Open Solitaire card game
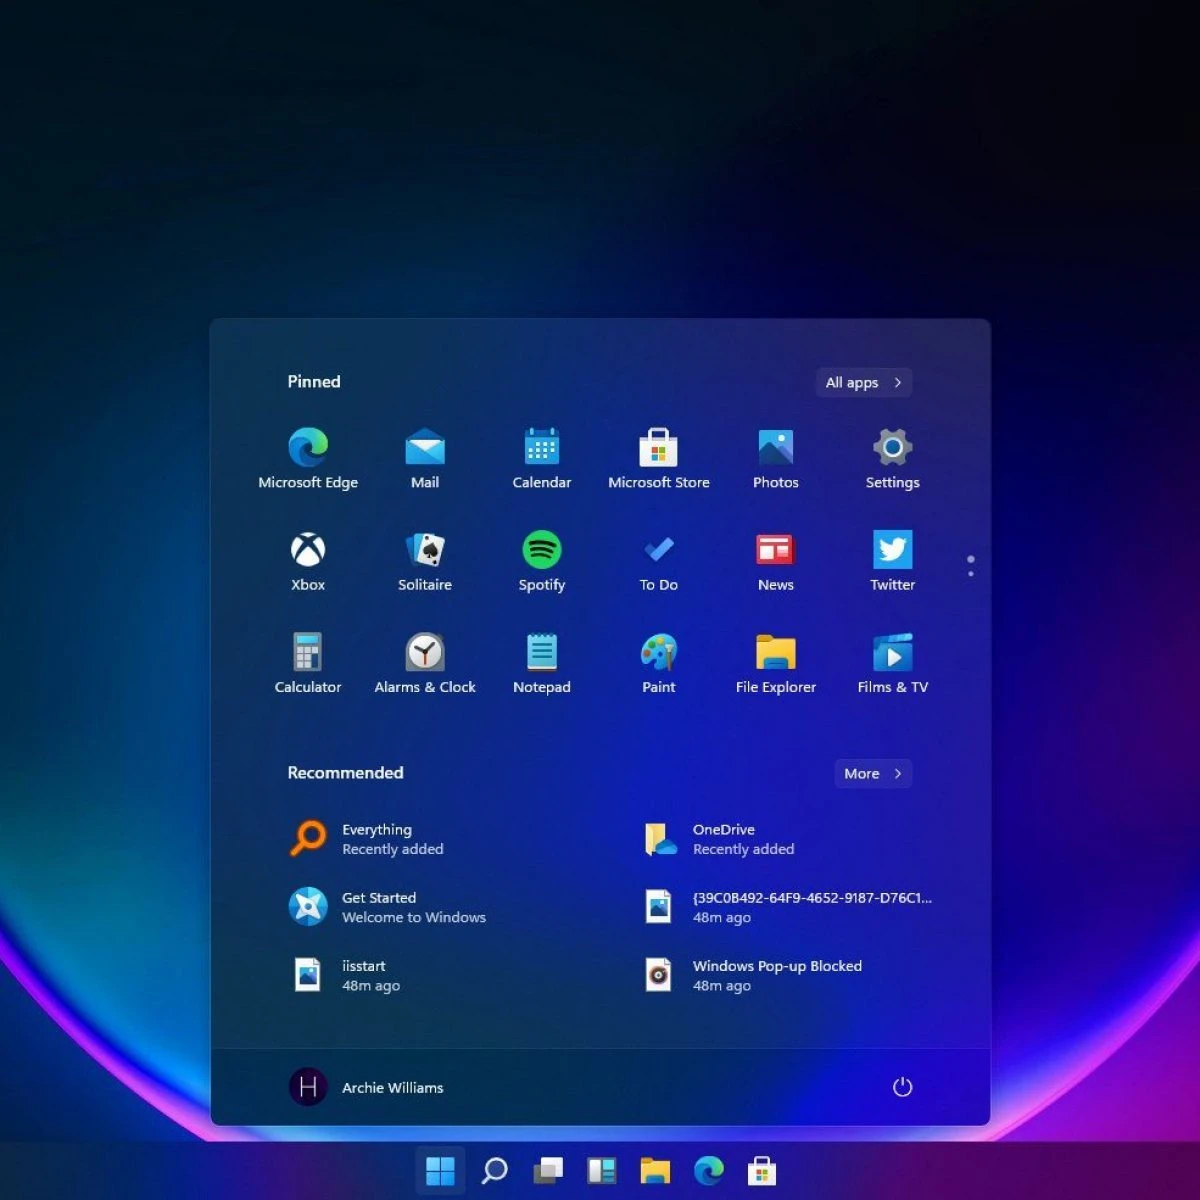Viewport: 1200px width, 1200px height. (x=425, y=561)
